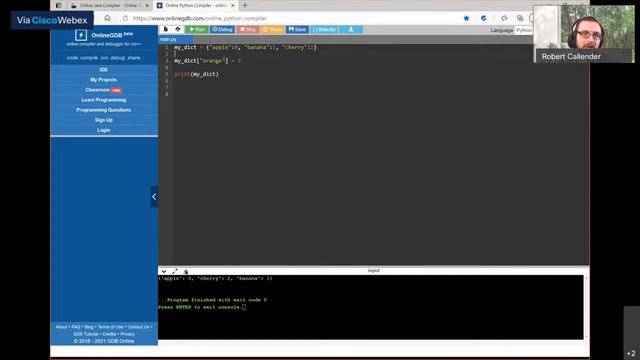The width and height of the screenshot is (640, 360).
Task: Click the browser tab actions icon
Action: click(x=59, y=6)
